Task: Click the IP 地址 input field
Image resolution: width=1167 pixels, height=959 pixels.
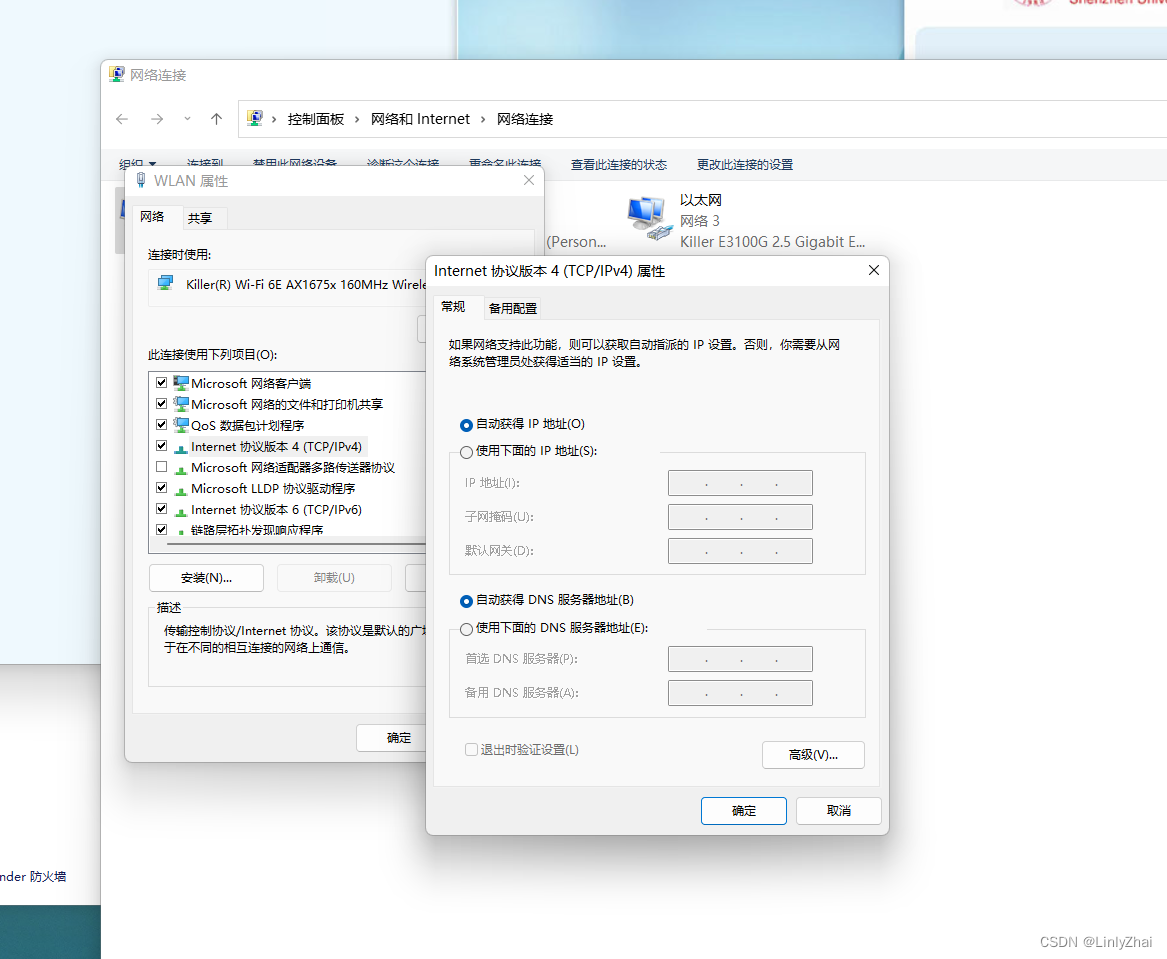Action: 740,483
